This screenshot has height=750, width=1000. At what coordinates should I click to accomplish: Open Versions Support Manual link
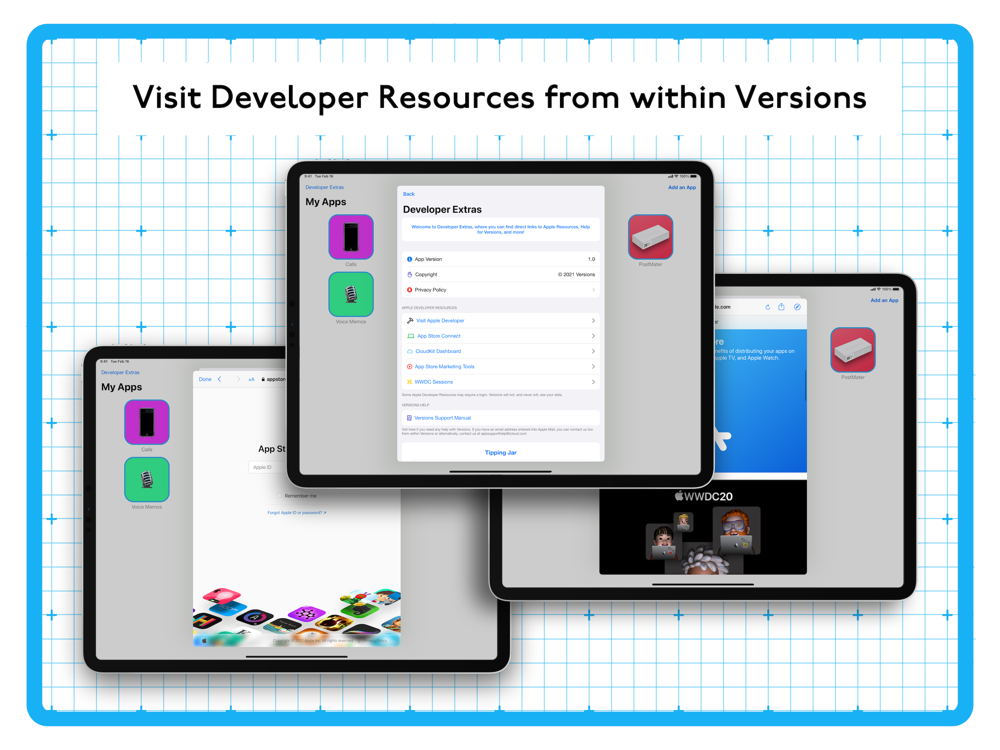click(x=443, y=418)
